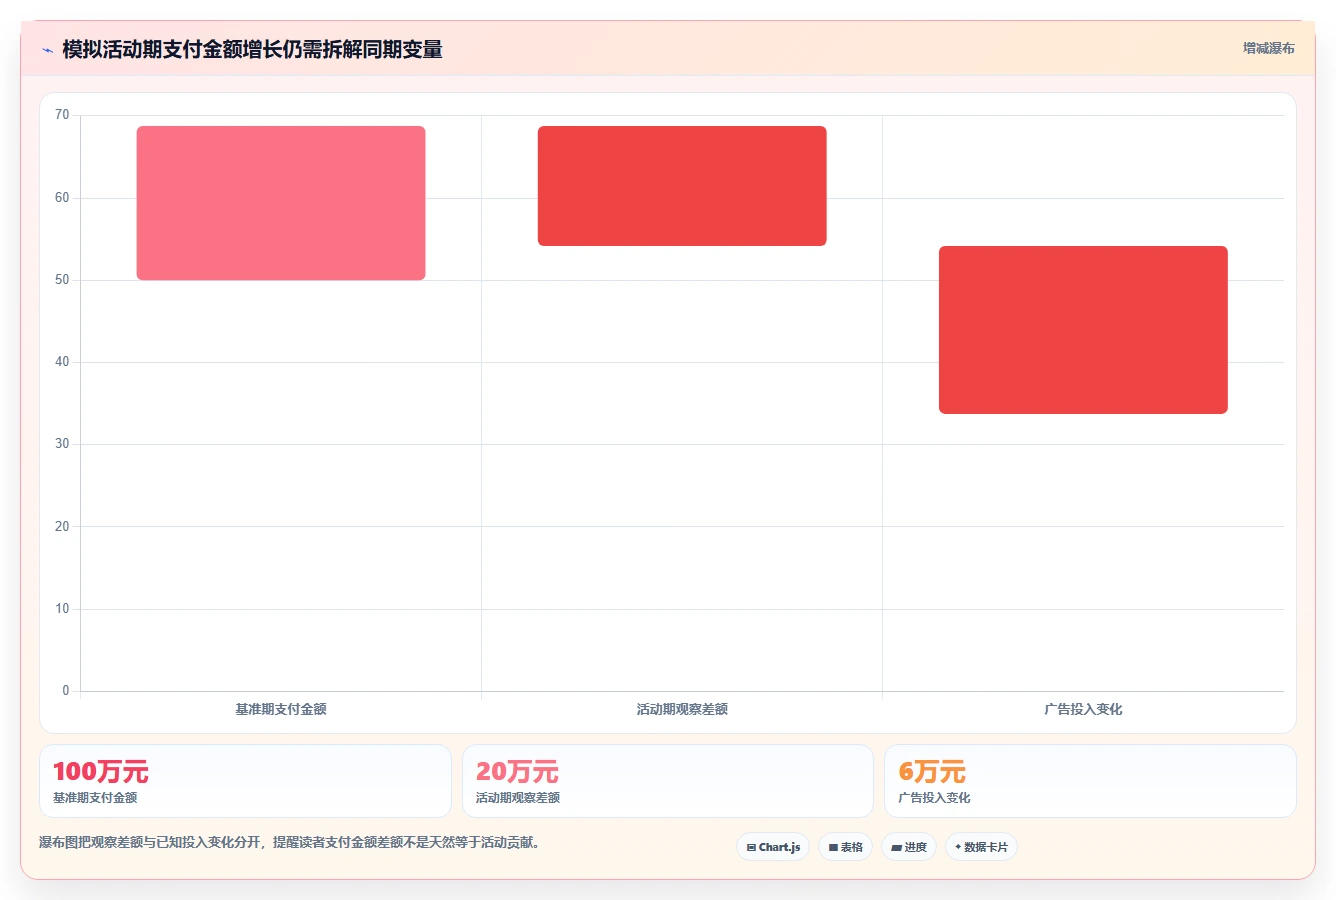Click the red 活动期观察差额 waterfall bar

click(682, 186)
